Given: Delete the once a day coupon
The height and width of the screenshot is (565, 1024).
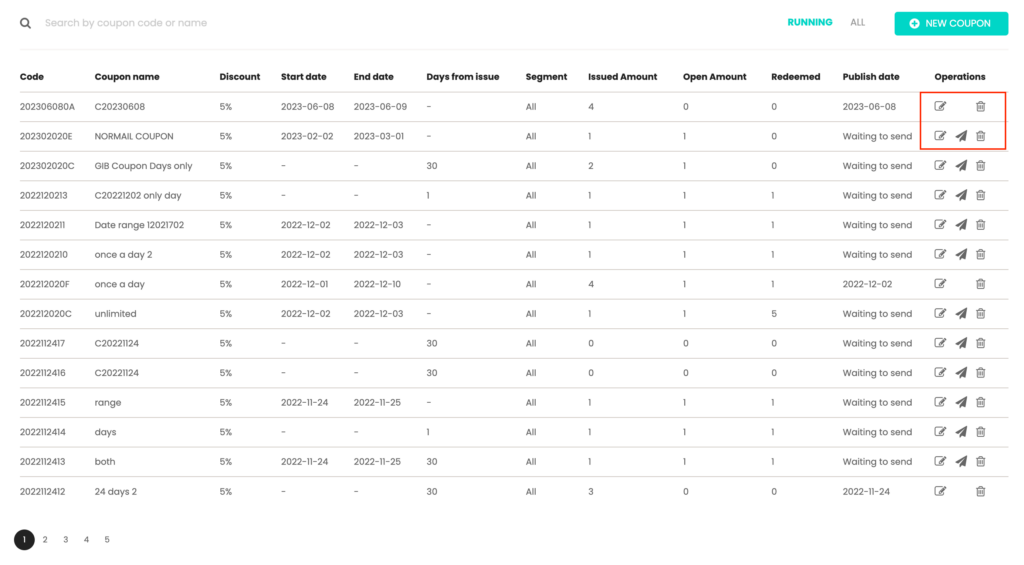Looking at the screenshot, I should click(x=980, y=284).
